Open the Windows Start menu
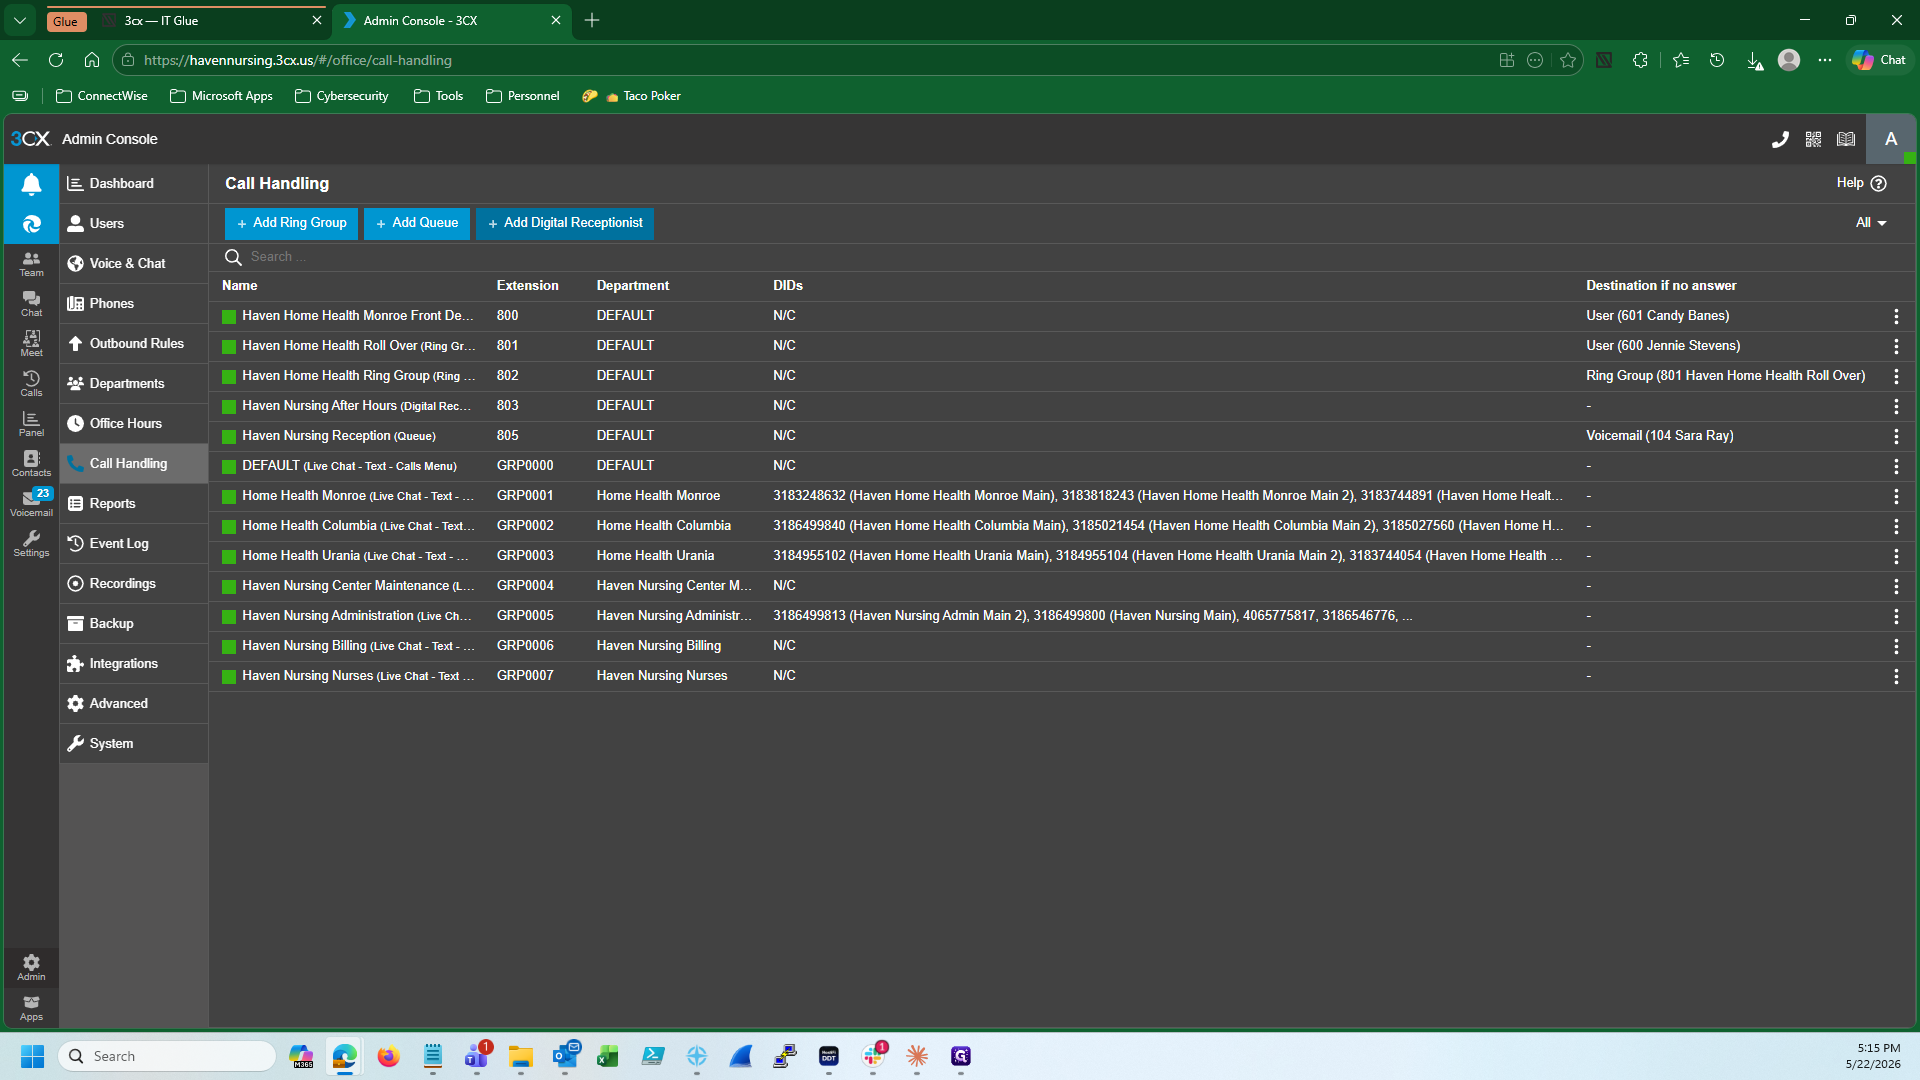1920x1080 pixels. pos(32,1056)
